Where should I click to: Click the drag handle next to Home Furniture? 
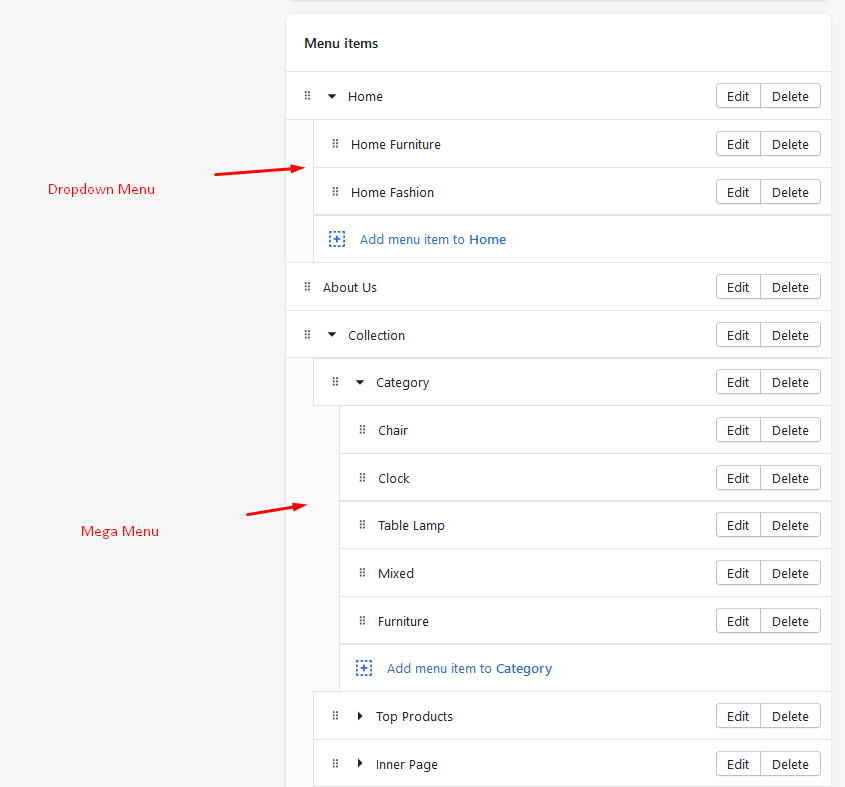335,144
